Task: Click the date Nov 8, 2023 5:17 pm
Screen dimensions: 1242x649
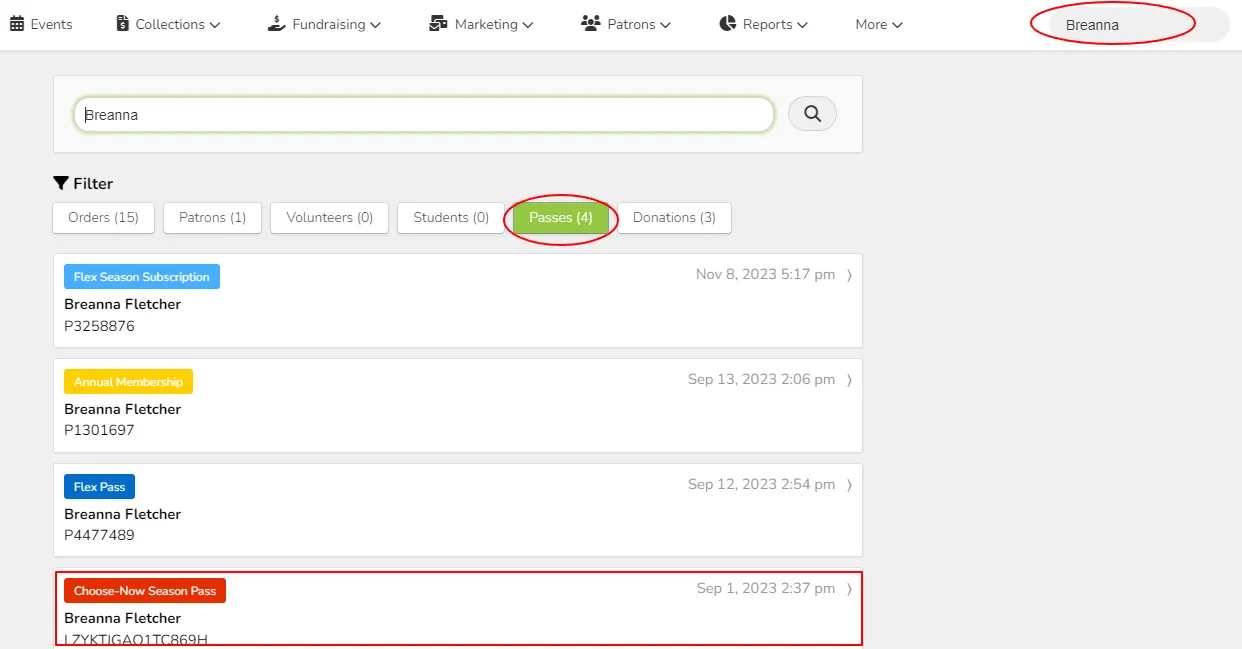Action: tap(765, 274)
